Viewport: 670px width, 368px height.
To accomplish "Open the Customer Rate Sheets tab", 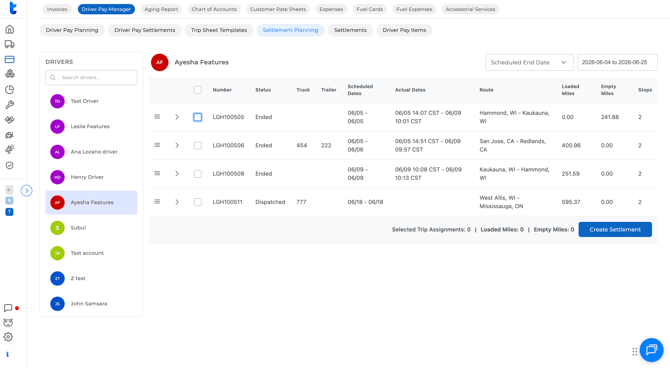I will (278, 9).
